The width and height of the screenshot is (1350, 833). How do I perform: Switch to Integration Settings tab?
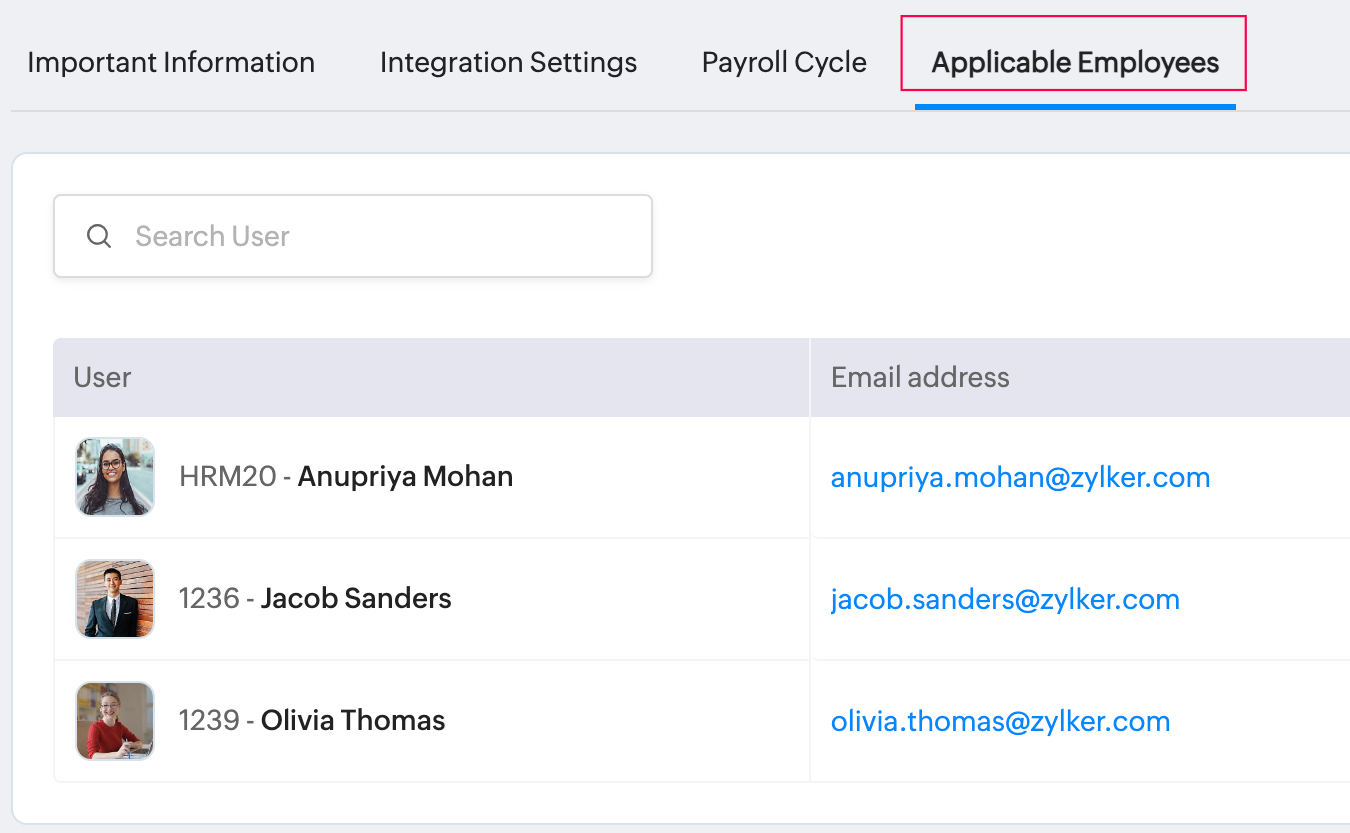[x=508, y=62]
